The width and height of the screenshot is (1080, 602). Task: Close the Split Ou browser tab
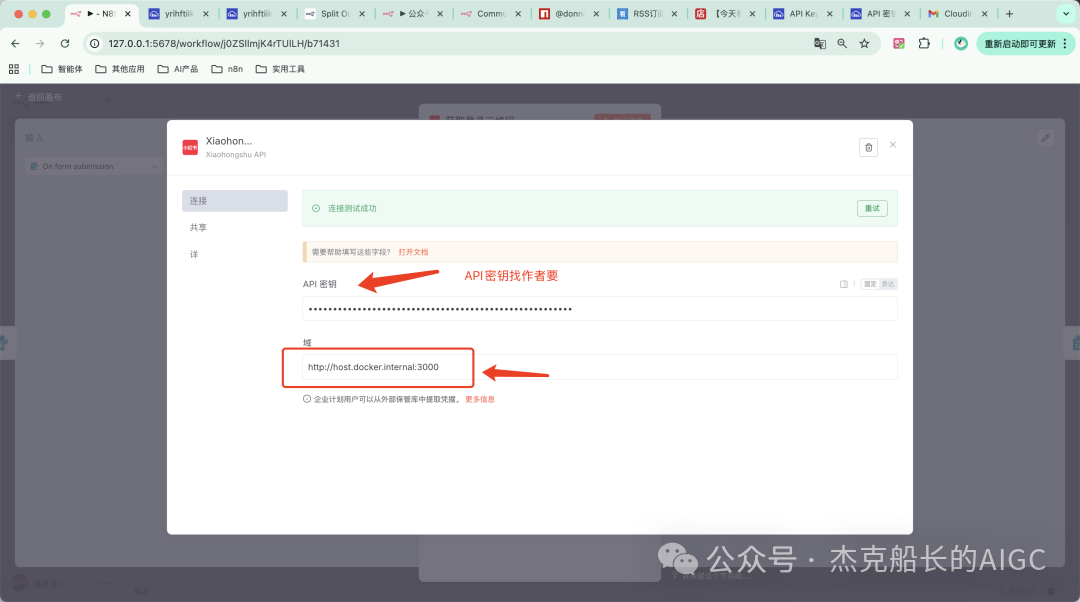point(362,14)
